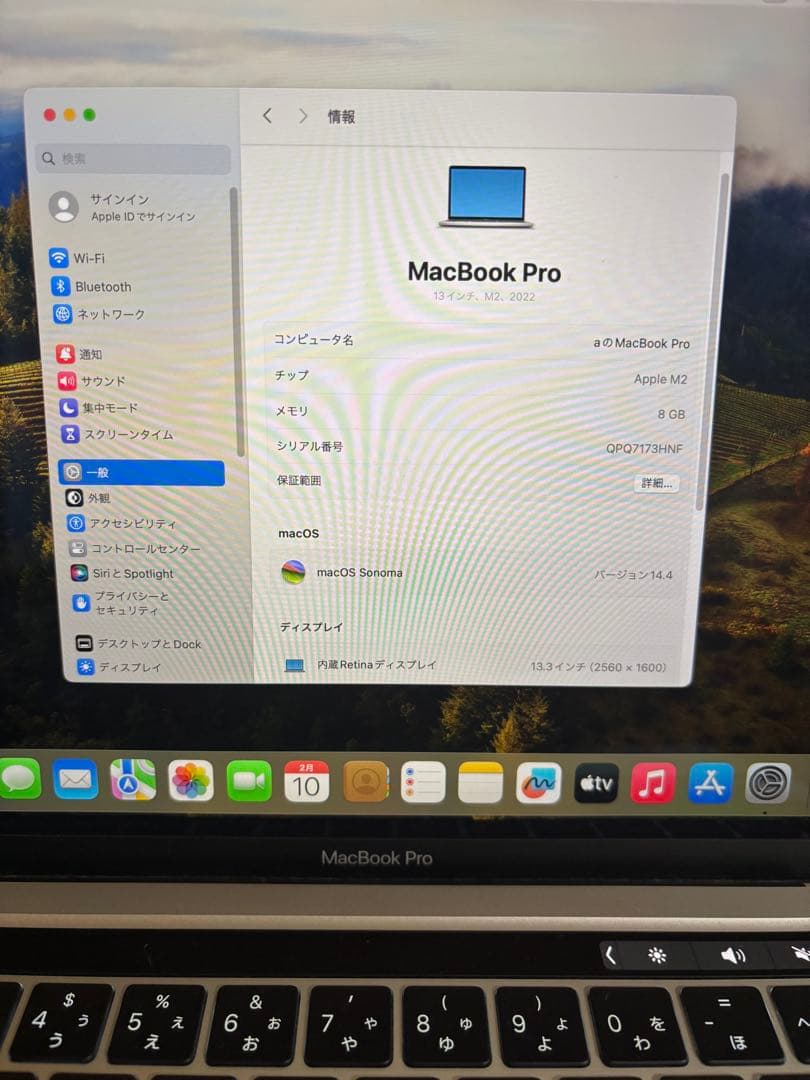Click the 検索 search field
The image size is (810, 1080).
pyautogui.click(x=130, y=157)
